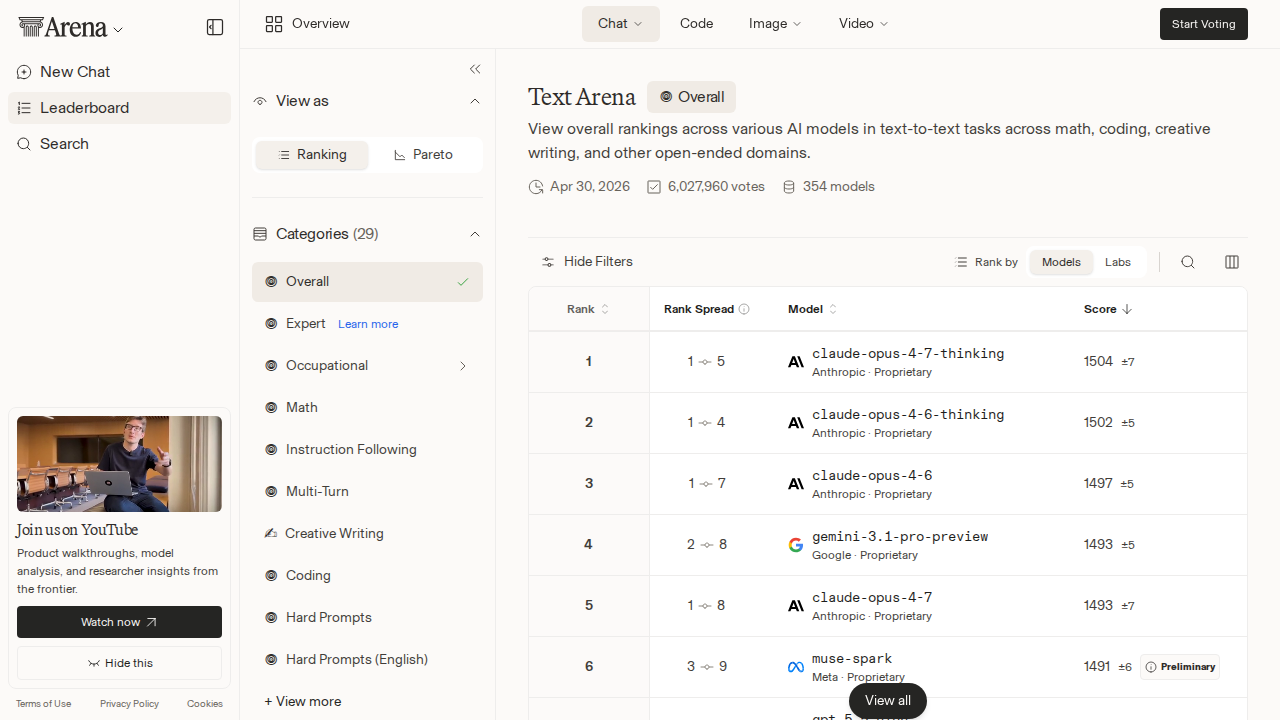The width and height of the screenshot is (1280, 720).
Task: Rank by Labs
Action: pos(1118,262)
